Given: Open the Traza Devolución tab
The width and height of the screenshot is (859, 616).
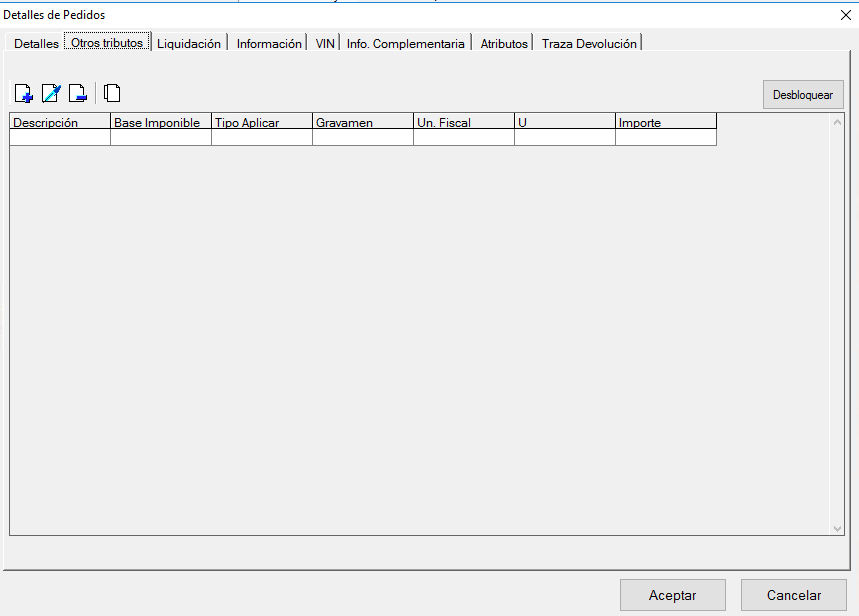Looking at the screenshot, I should click(x=589, y=44).
